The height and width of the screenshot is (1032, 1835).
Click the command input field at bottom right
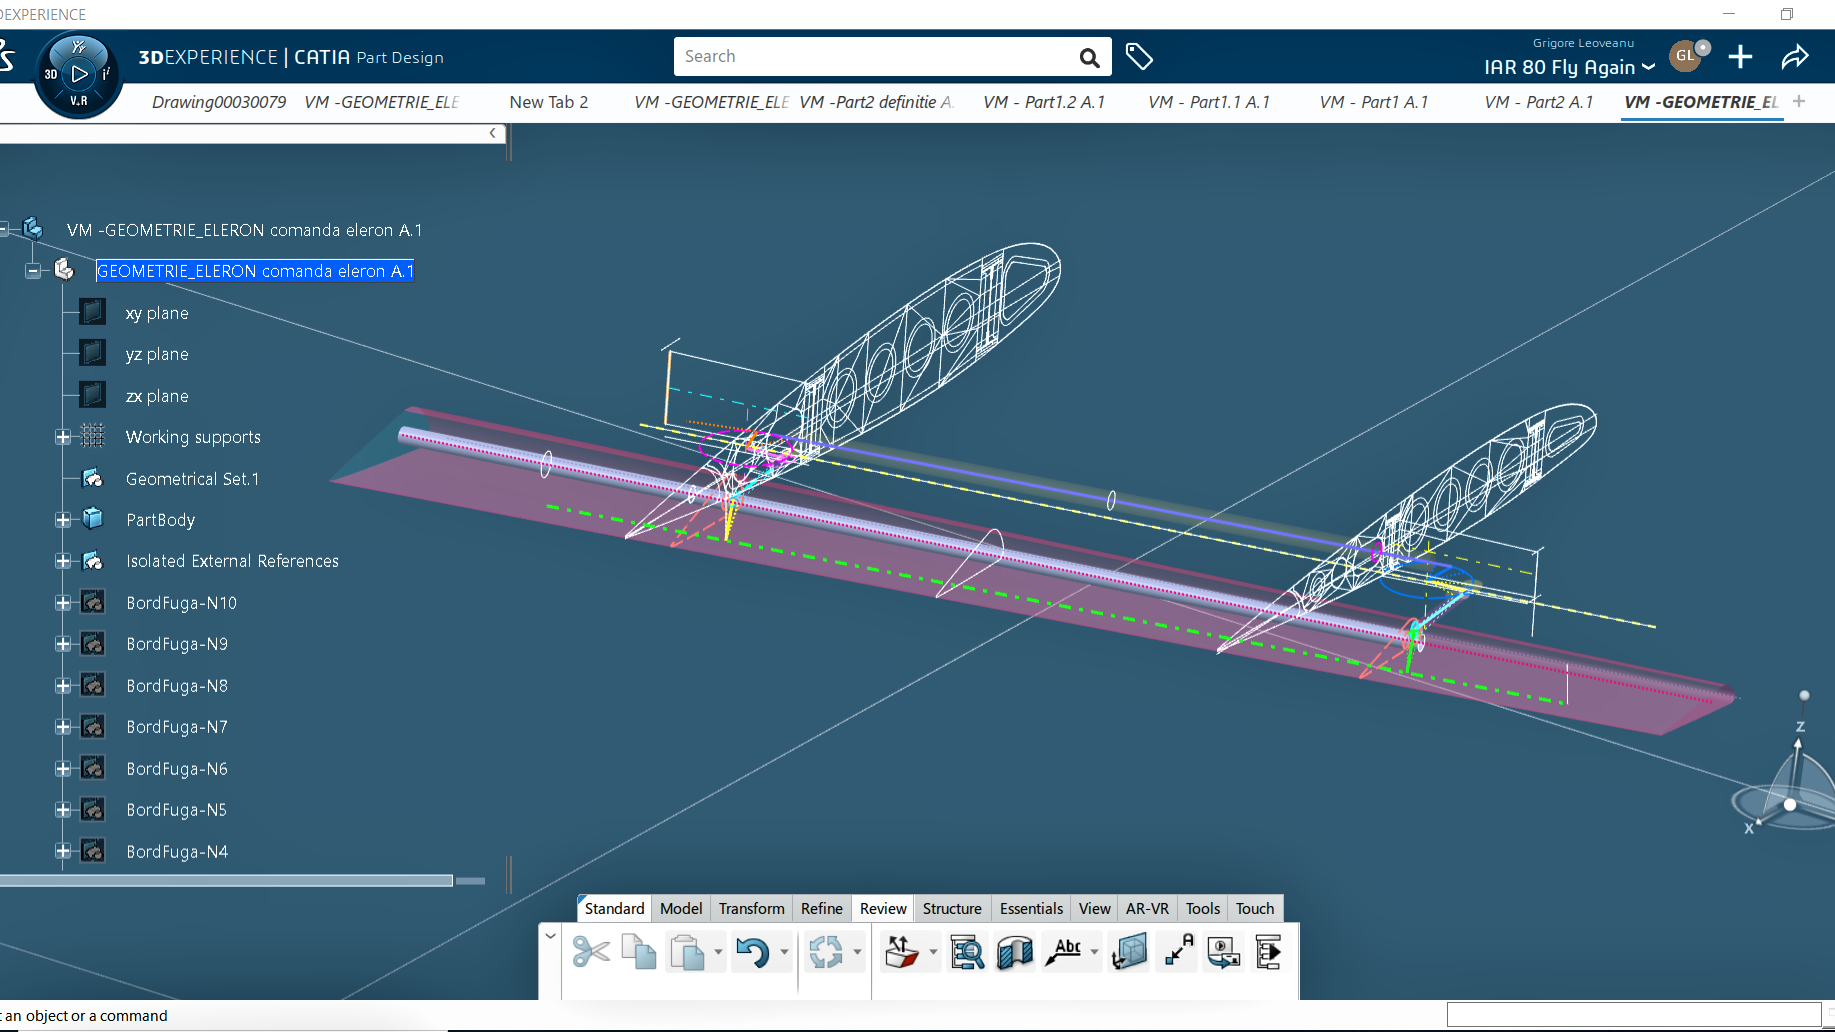click(x=1634, y=1015)
